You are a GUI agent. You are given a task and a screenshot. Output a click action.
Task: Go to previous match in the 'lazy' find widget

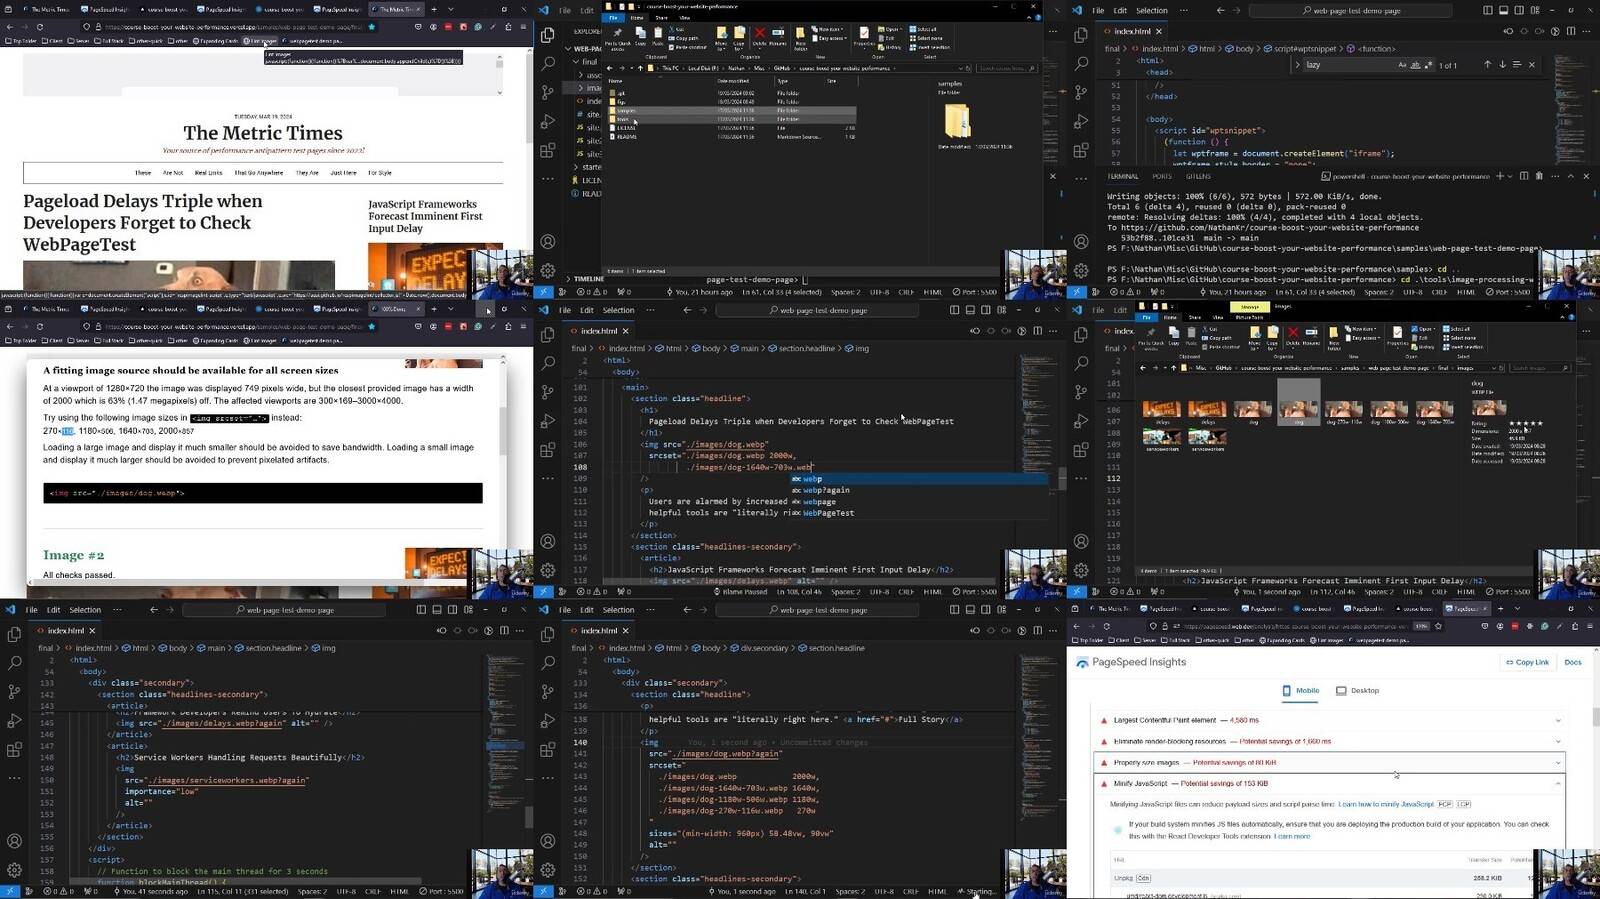(x=1487, y=65)
